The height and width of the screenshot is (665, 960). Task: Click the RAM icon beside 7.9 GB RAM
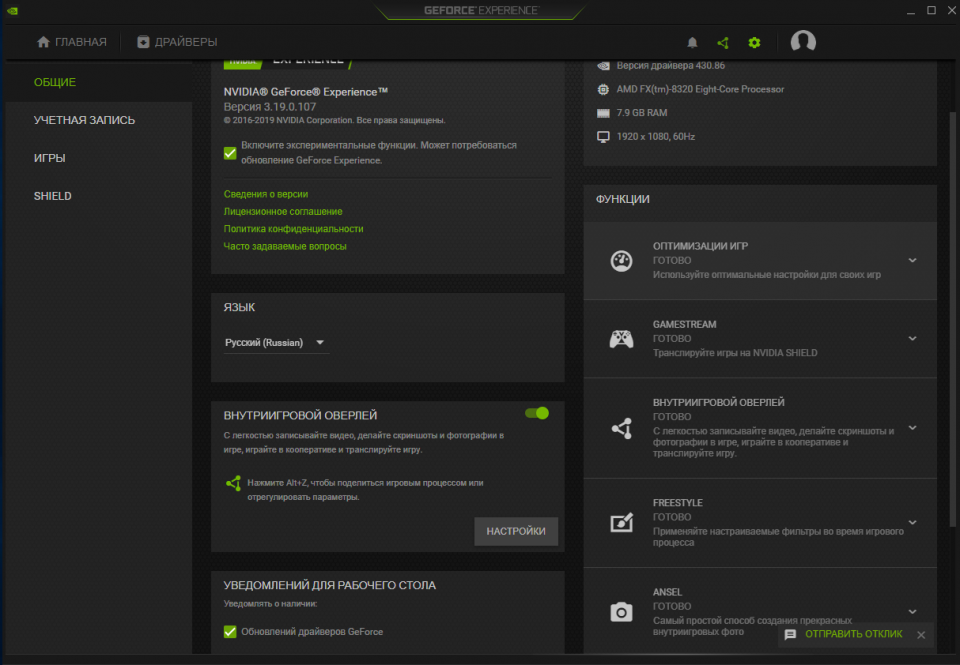[x=603, y=113]
